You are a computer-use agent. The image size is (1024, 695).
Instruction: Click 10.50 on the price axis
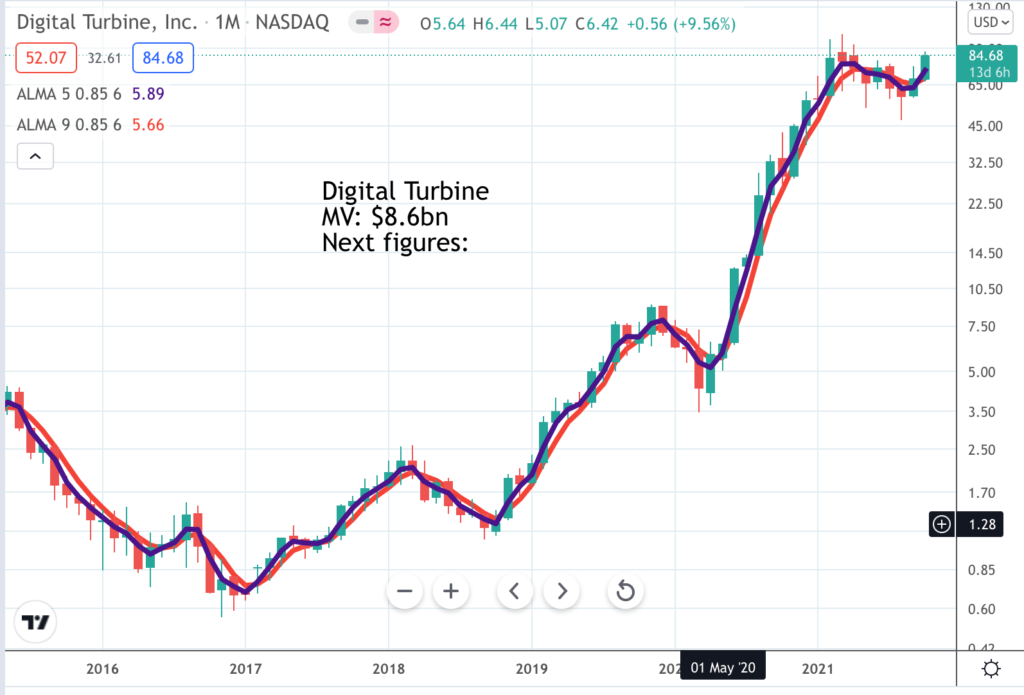coord(985,289)
